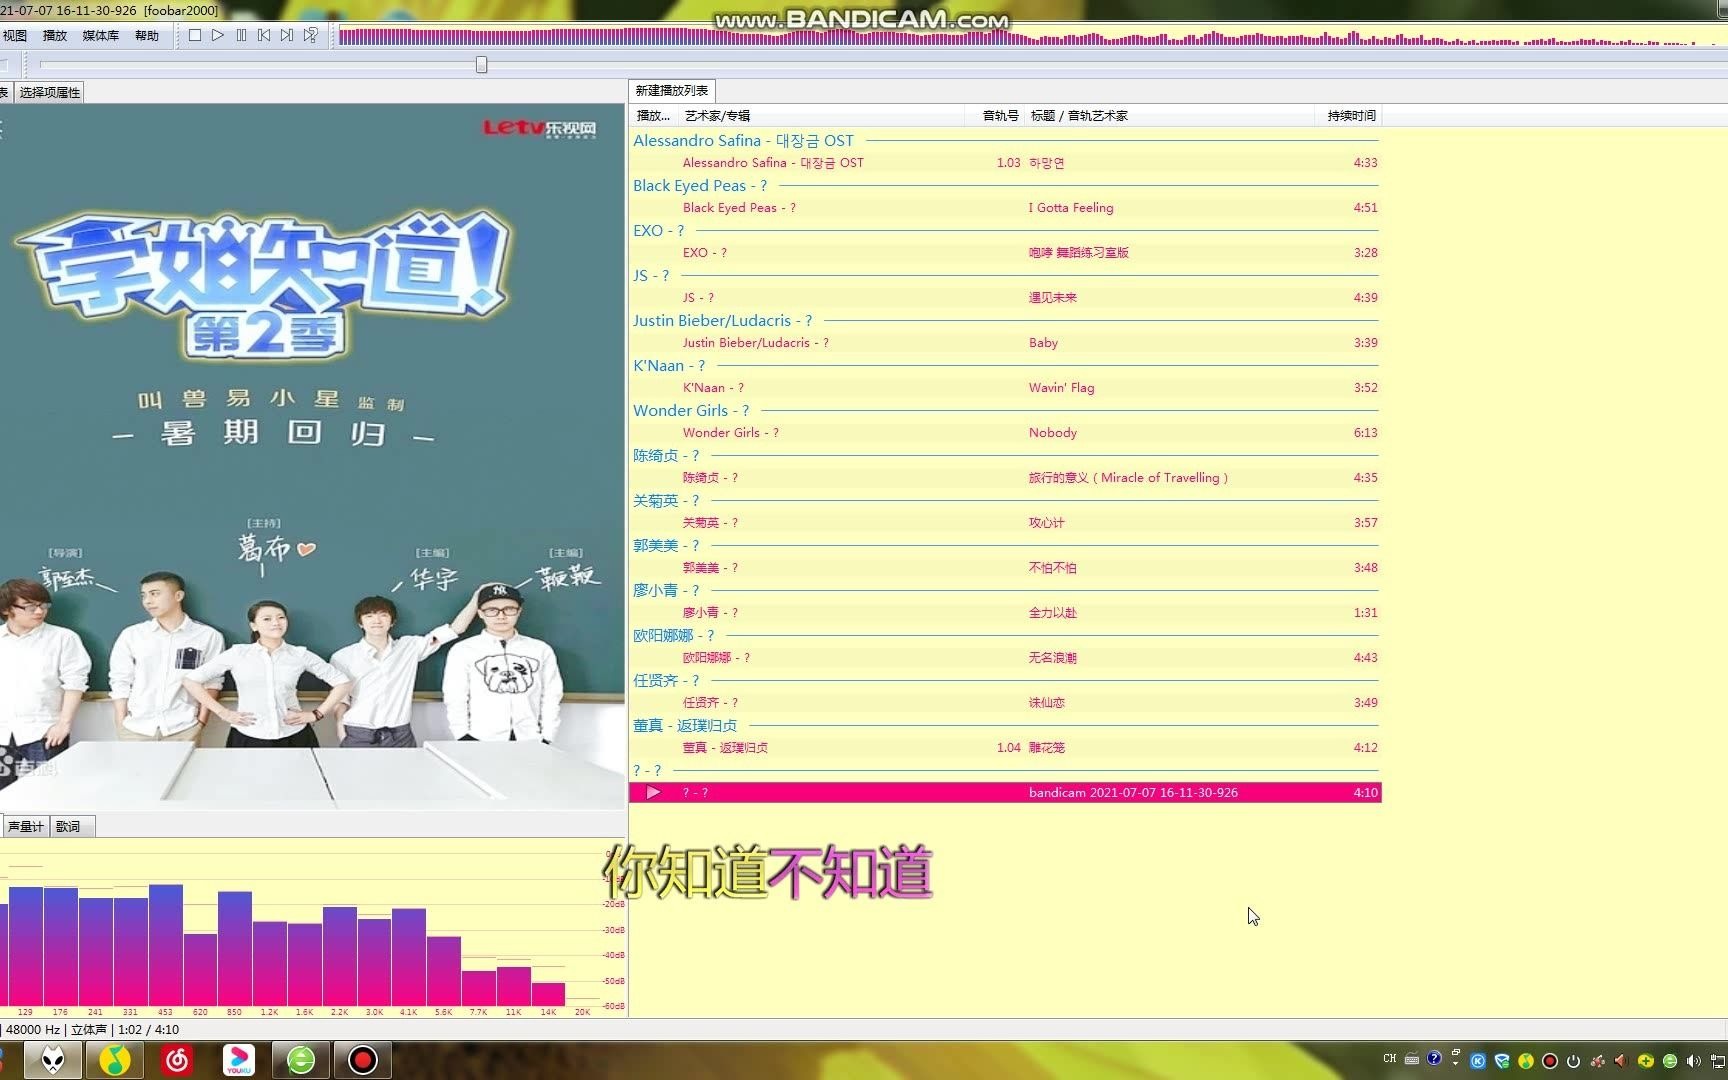Screen dimensions: 1728x1080
Task: Select the track 離花笺
Action: point(1005,748)
